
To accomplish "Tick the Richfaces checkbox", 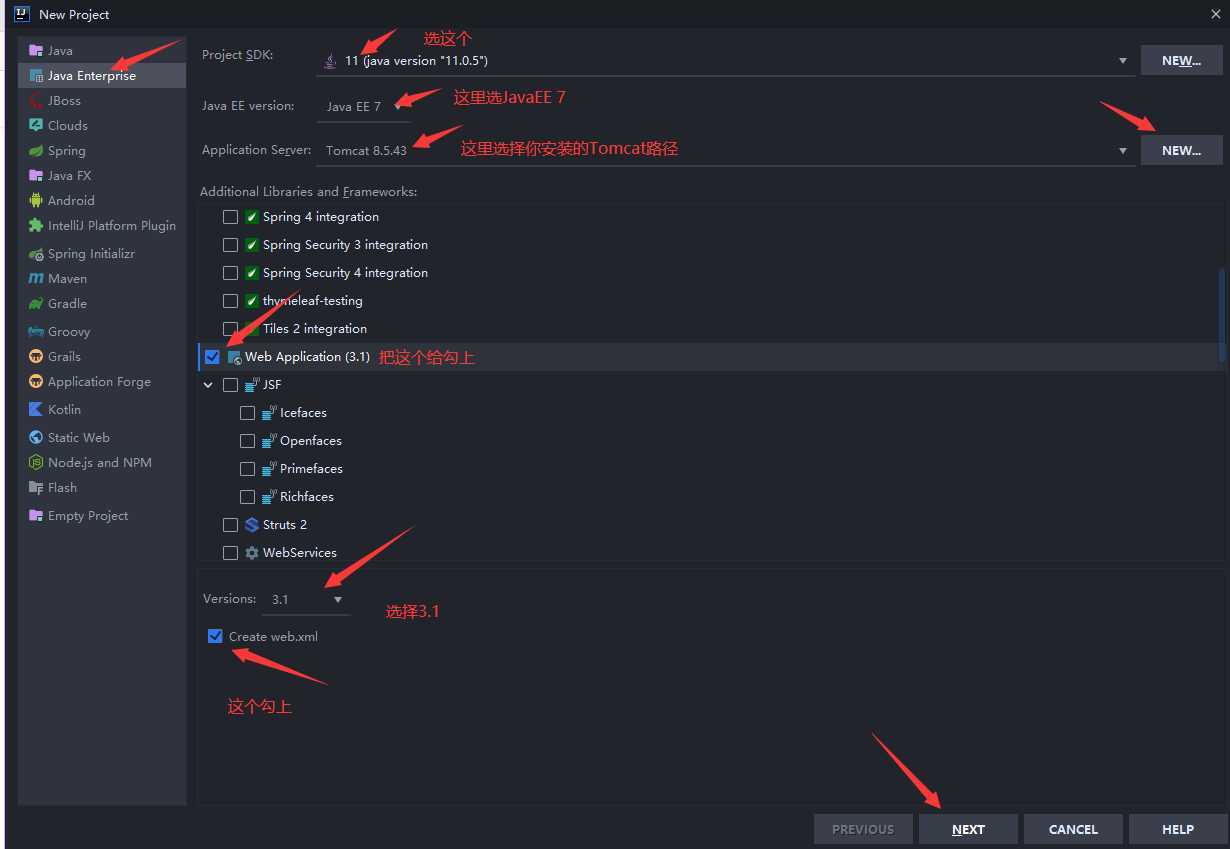I will 247,497.
